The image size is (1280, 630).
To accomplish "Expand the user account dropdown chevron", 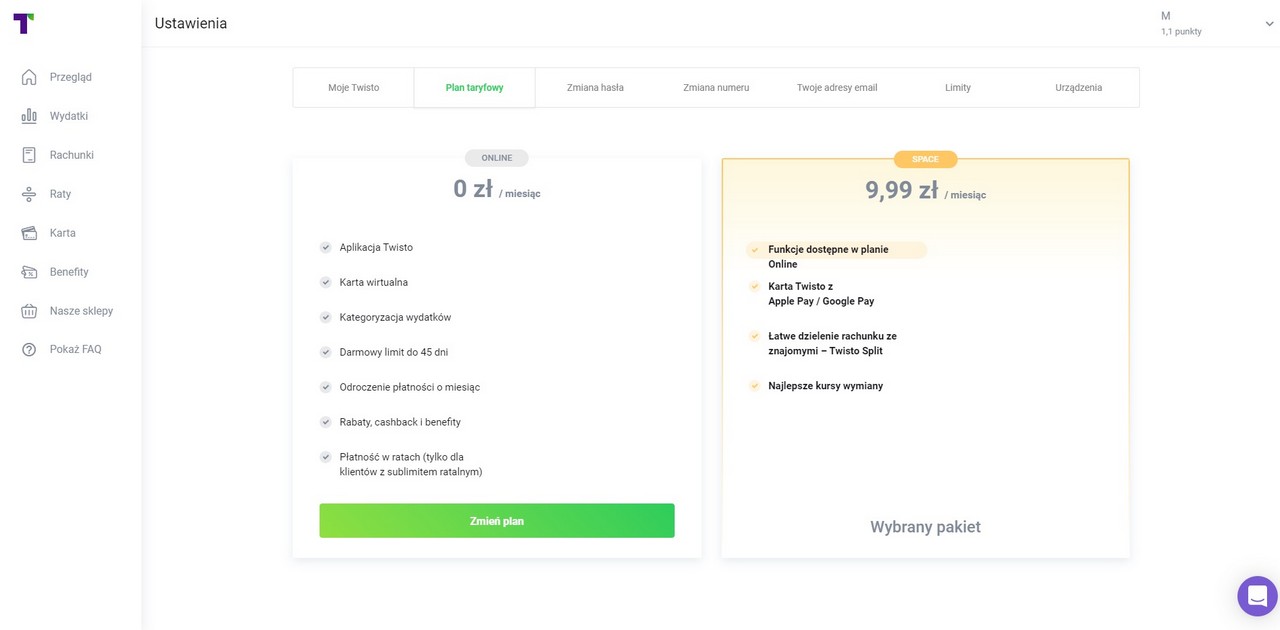I will click(1269, 24).
